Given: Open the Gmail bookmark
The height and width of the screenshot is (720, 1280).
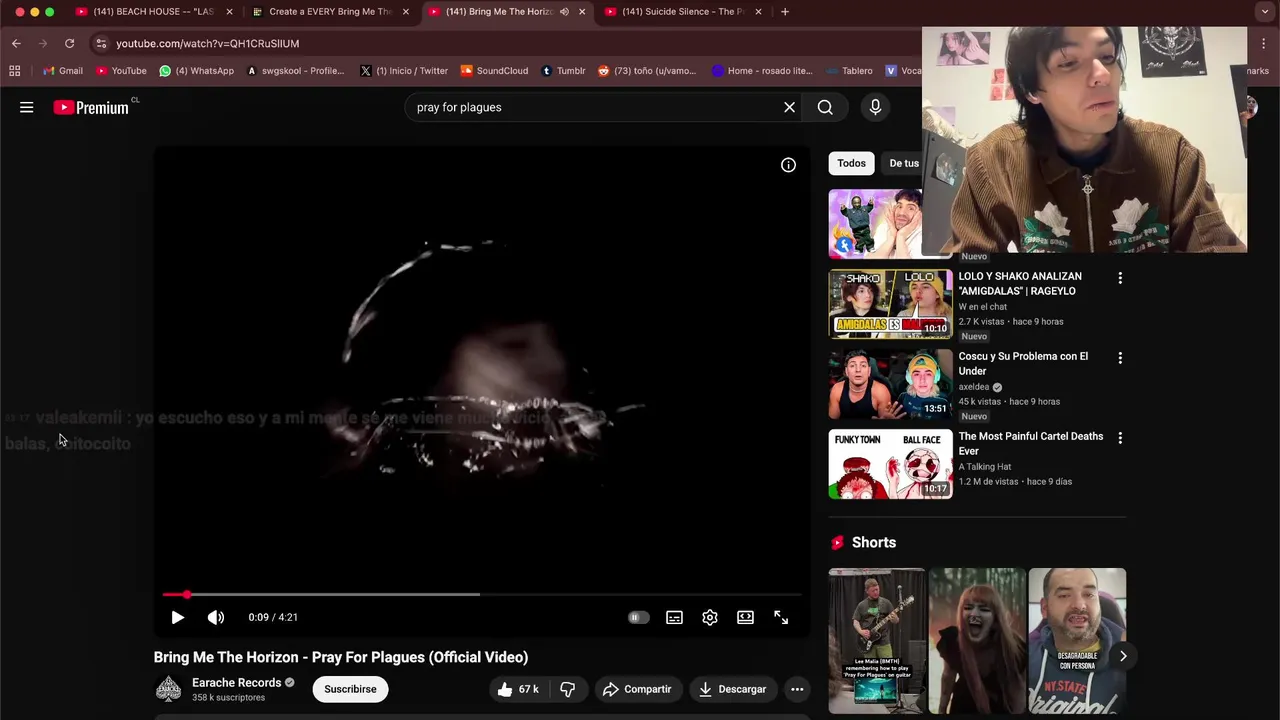Looking at the screenshot, I should pos(63,71).
